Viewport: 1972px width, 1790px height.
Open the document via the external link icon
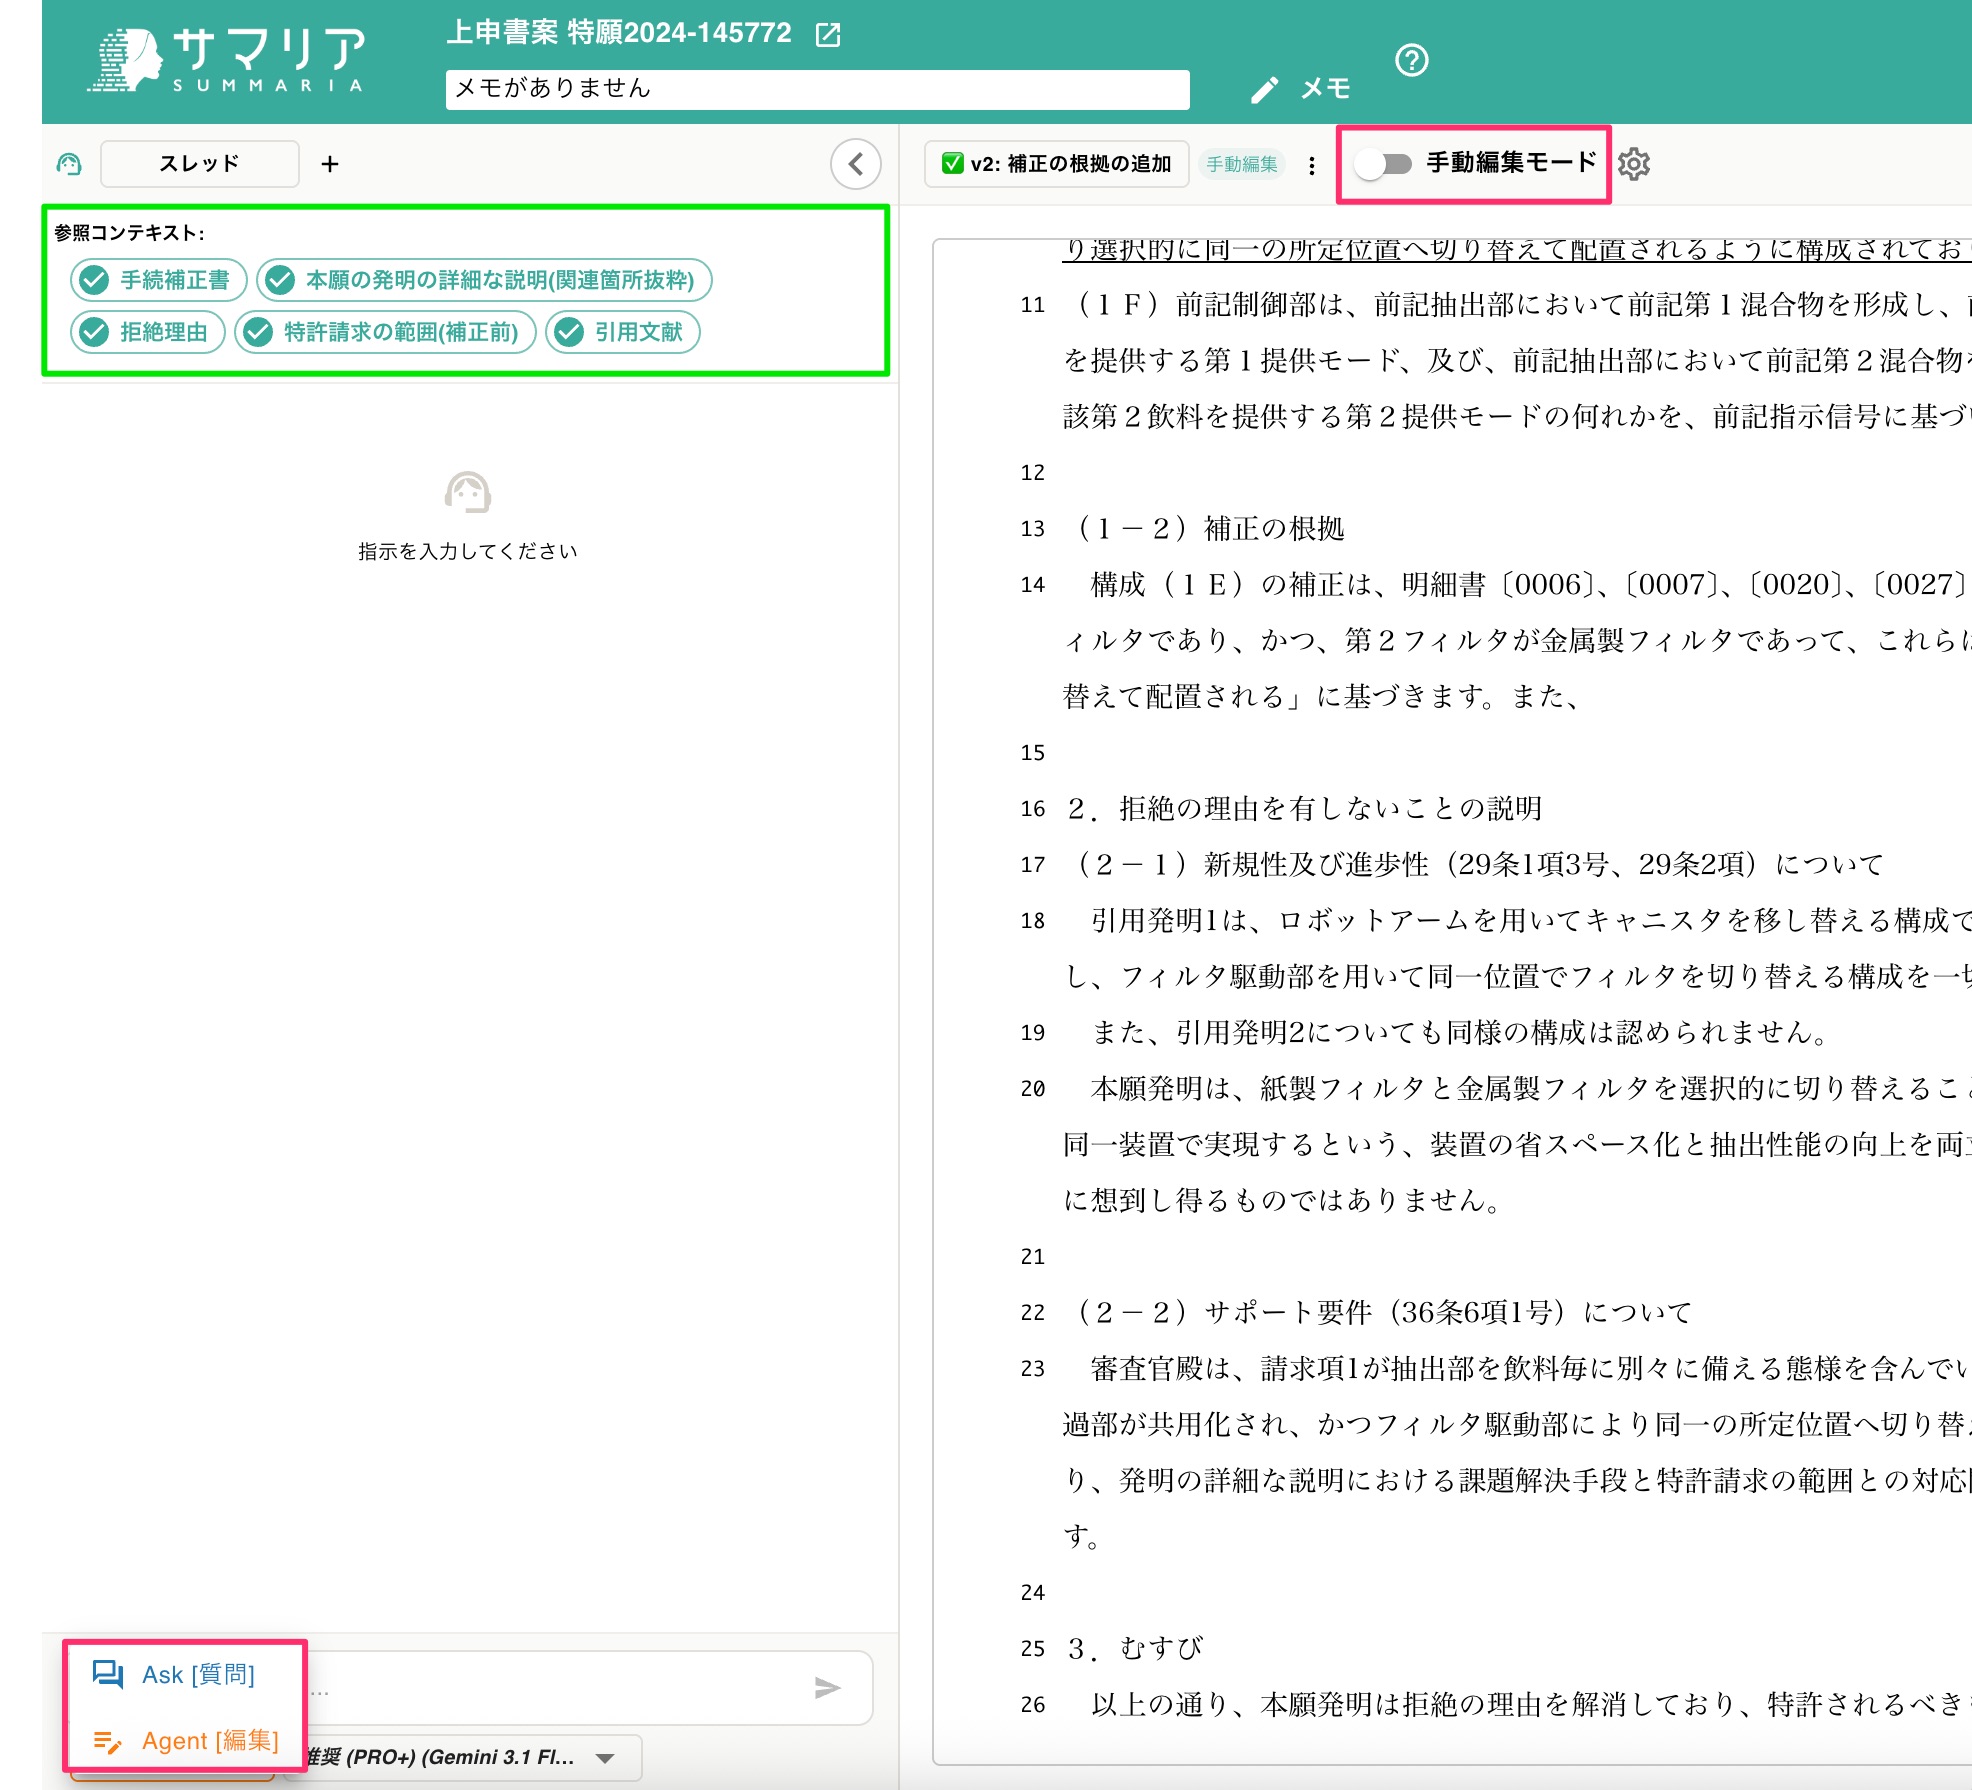pyautogui.click(x=828, y=35)
